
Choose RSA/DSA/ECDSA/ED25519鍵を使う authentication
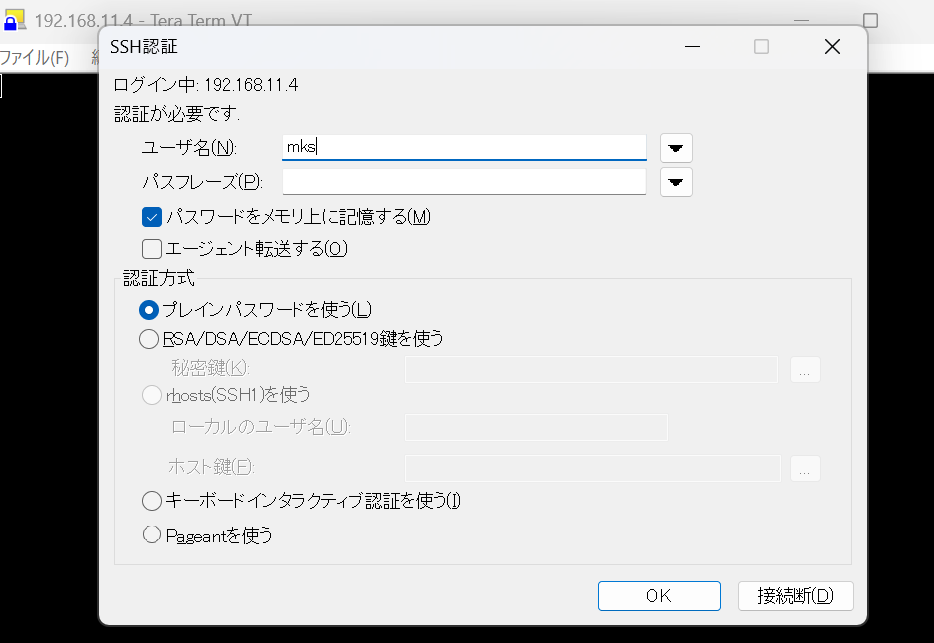[150, 339]
